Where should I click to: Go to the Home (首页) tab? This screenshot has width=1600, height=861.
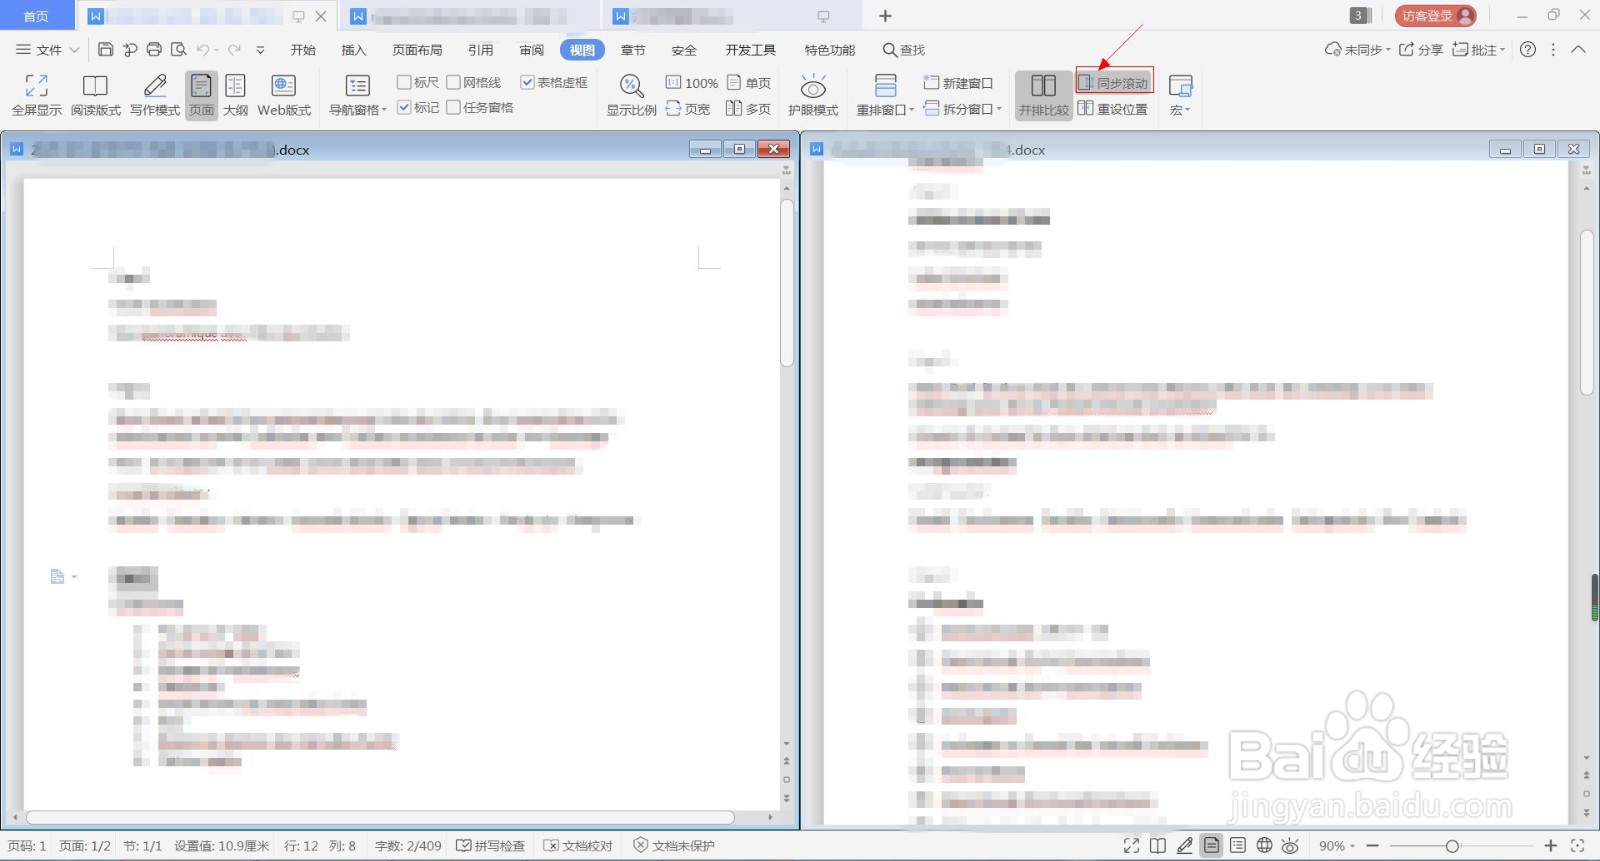[x=36, y=16]
